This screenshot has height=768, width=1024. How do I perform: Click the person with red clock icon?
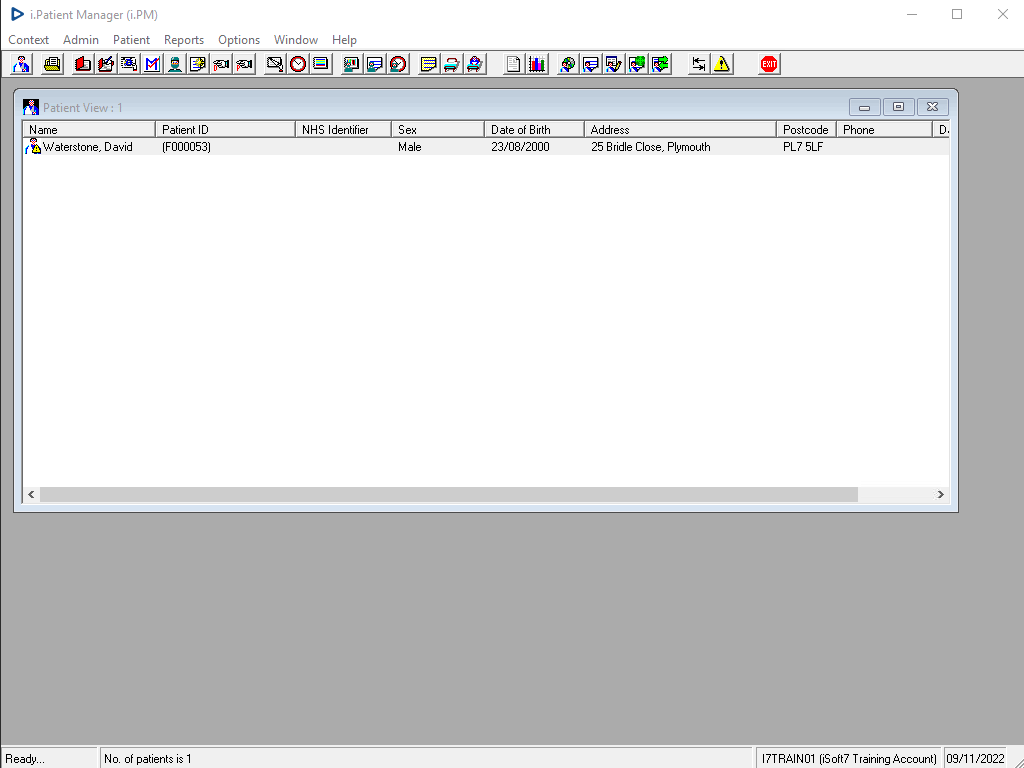tap(398, 64)
